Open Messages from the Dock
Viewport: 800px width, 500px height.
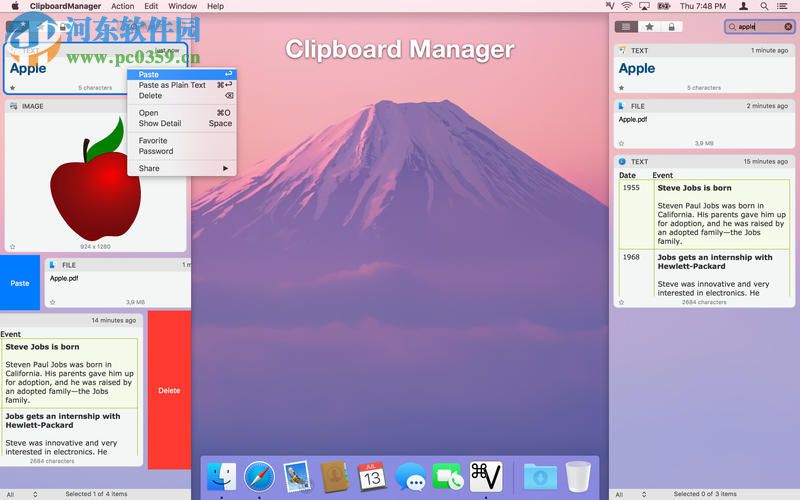410,477
